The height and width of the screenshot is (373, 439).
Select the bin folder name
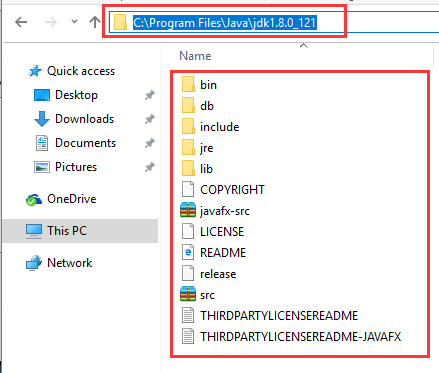click(208, 85)
